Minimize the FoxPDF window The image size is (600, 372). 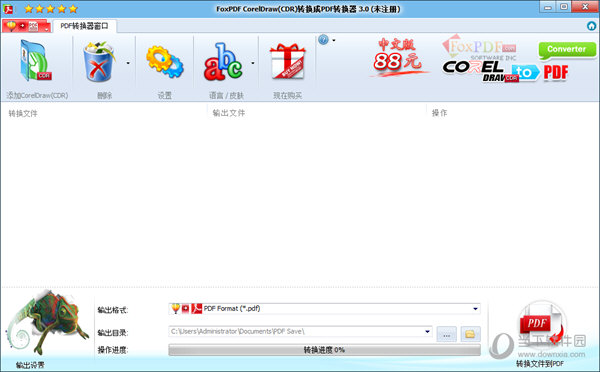pyautogui.click(x=548, y=7)
